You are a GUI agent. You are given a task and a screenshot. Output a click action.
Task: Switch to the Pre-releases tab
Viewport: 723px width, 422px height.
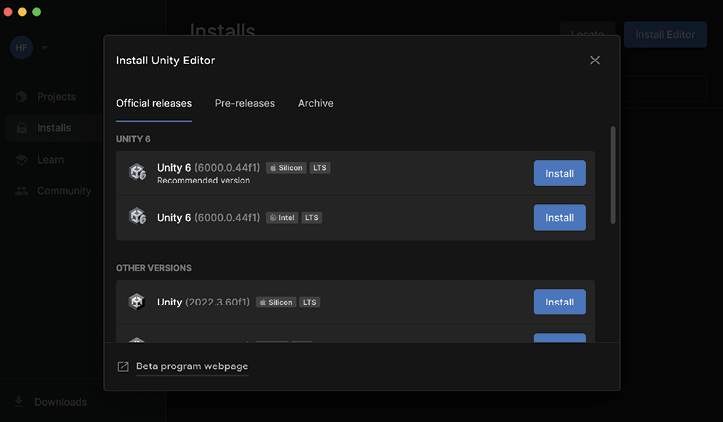[x=245, y=103]
